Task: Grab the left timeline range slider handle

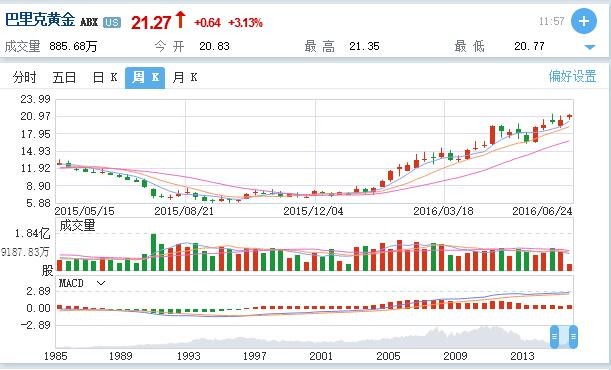Action: 554,336
